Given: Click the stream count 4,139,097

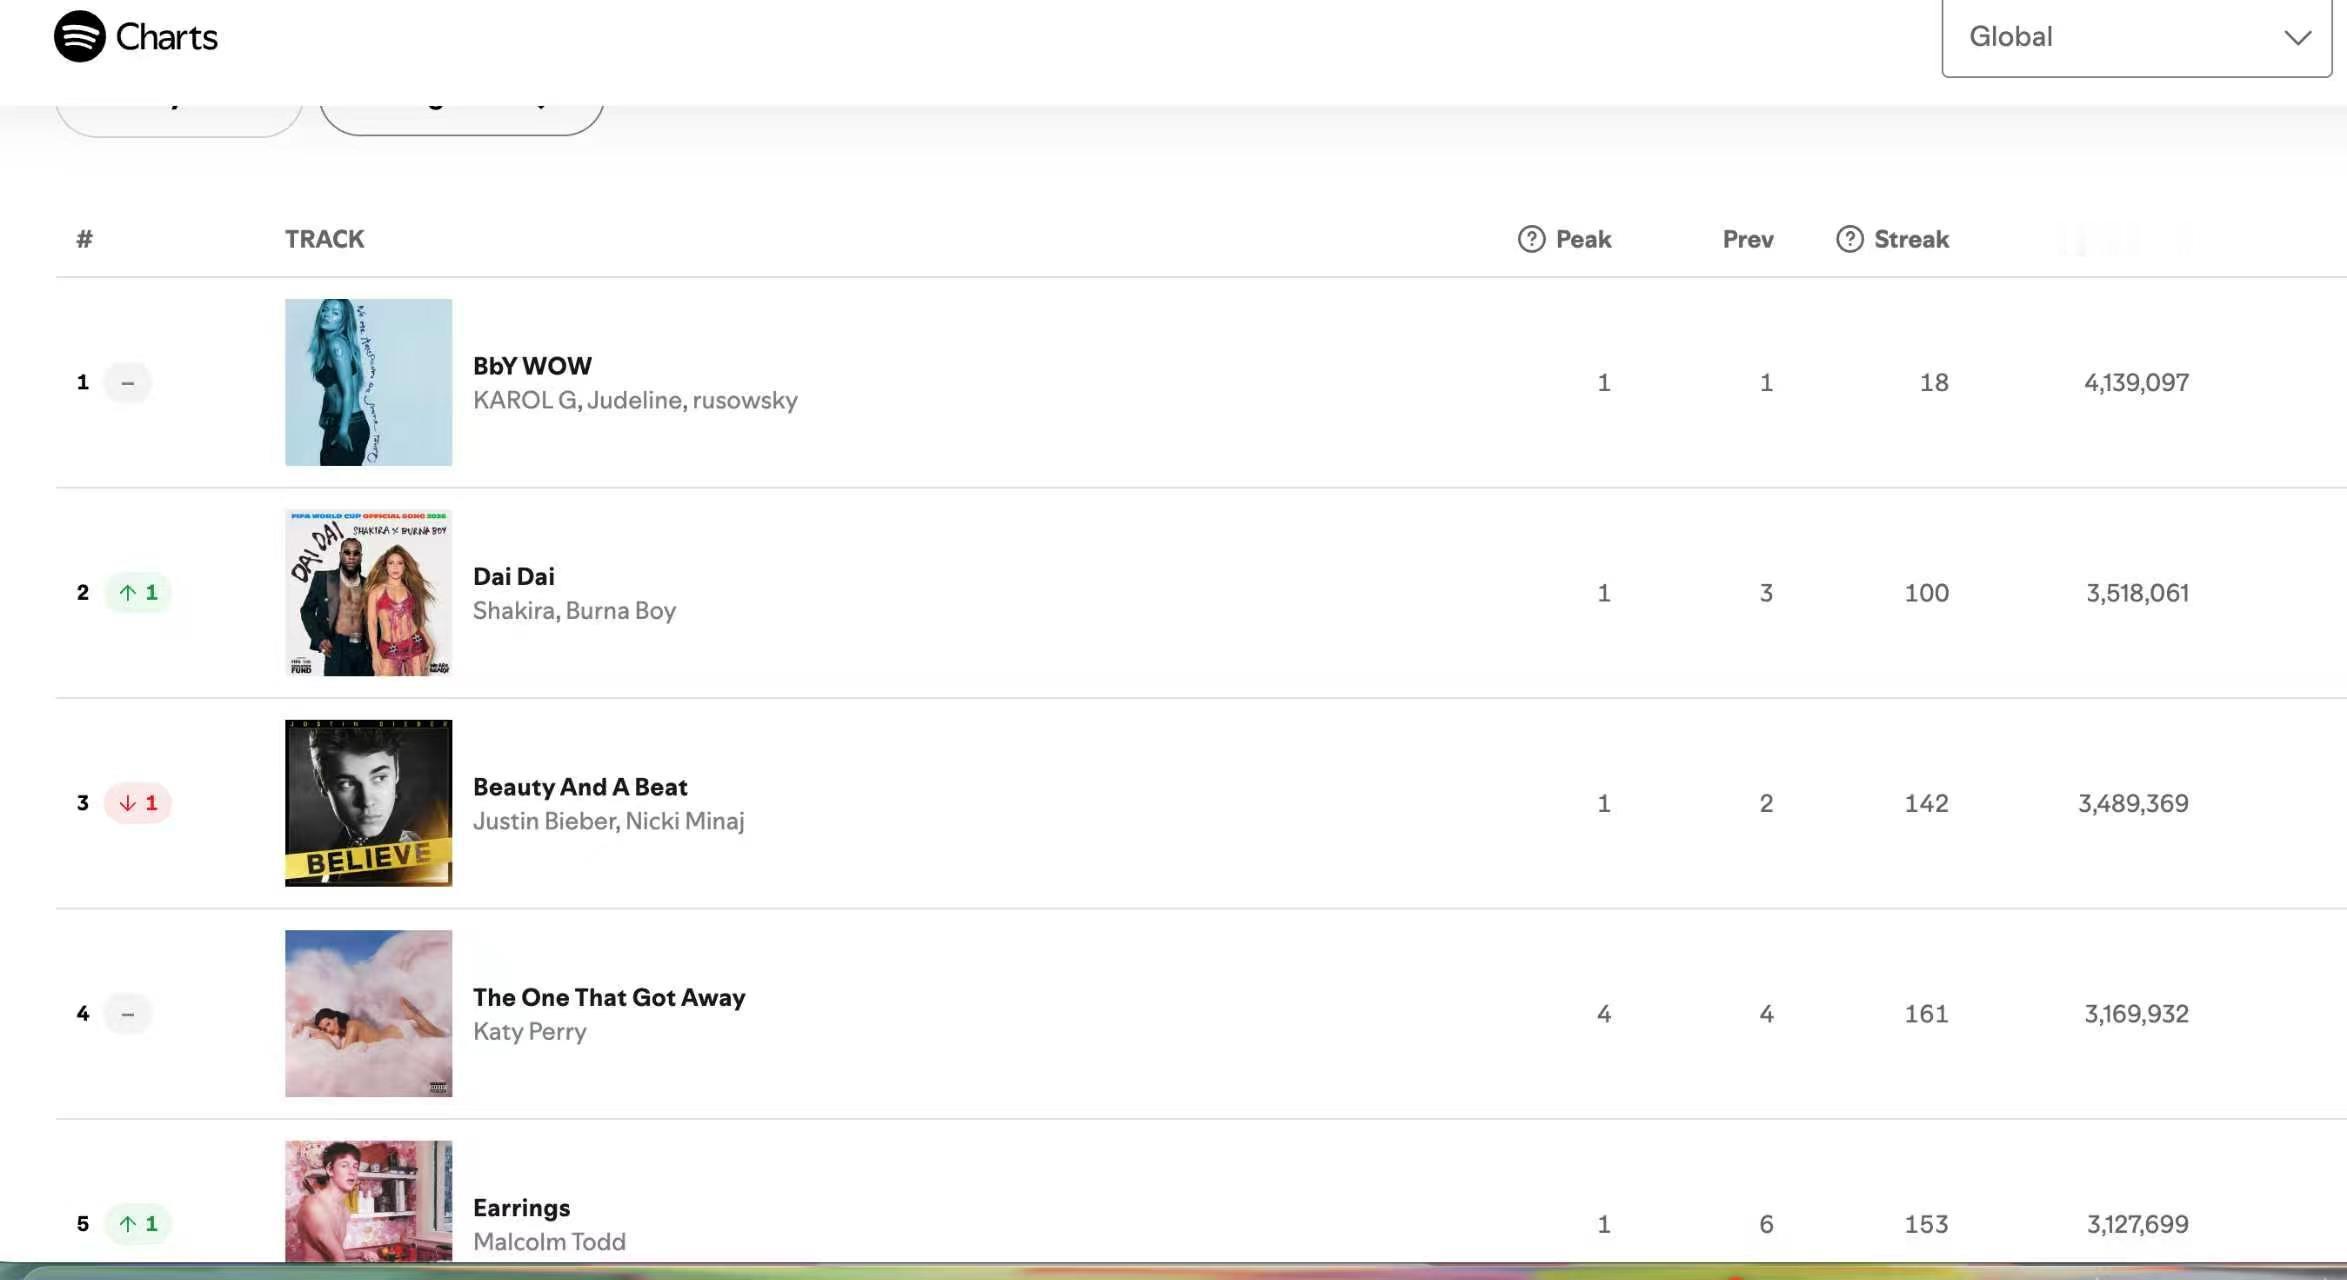Looking at the screenshot, I should tap(2136, 383).
